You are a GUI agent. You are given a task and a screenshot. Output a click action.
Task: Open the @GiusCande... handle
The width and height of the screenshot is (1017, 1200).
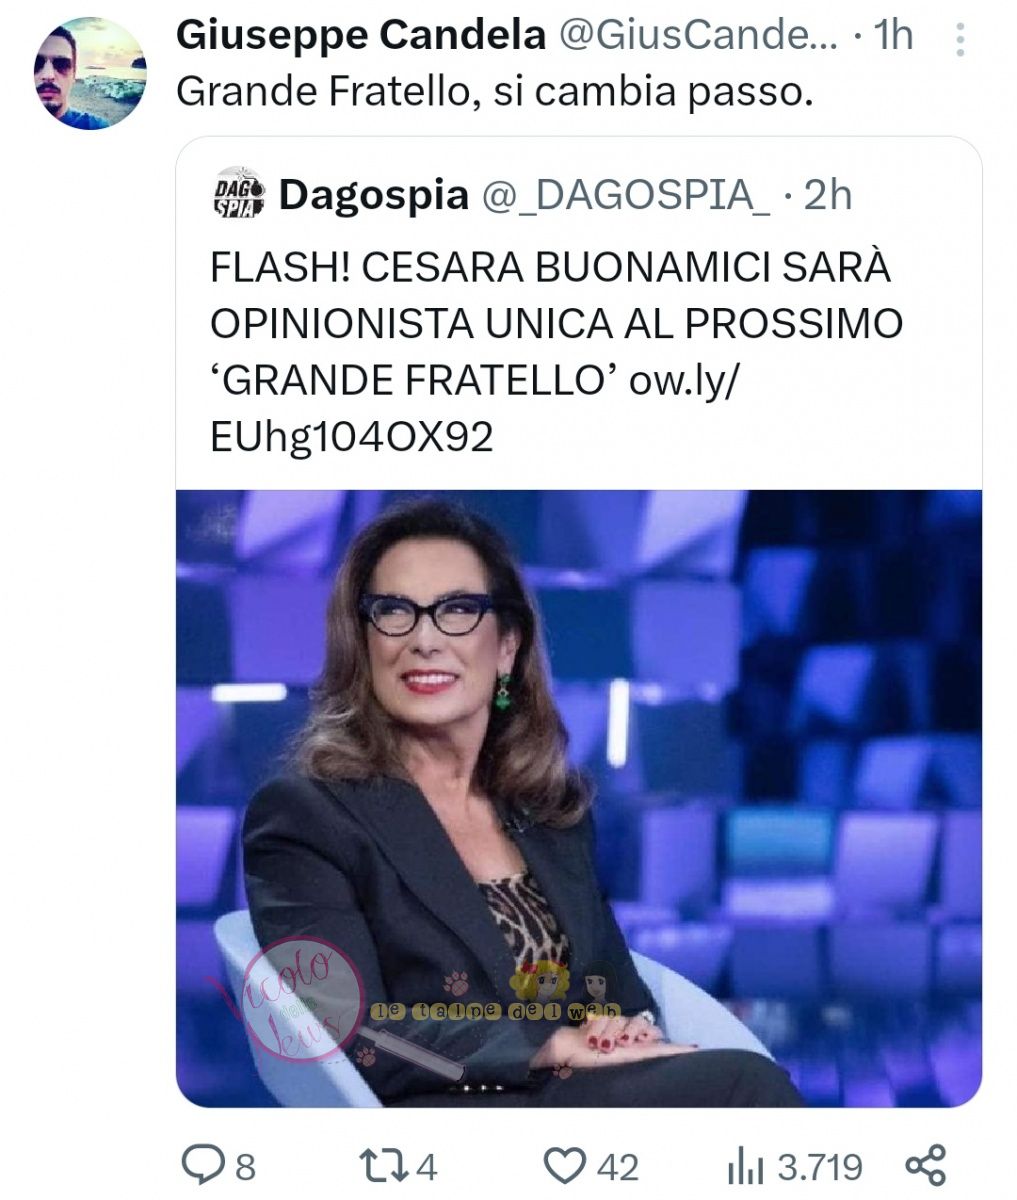coord(699,36)
